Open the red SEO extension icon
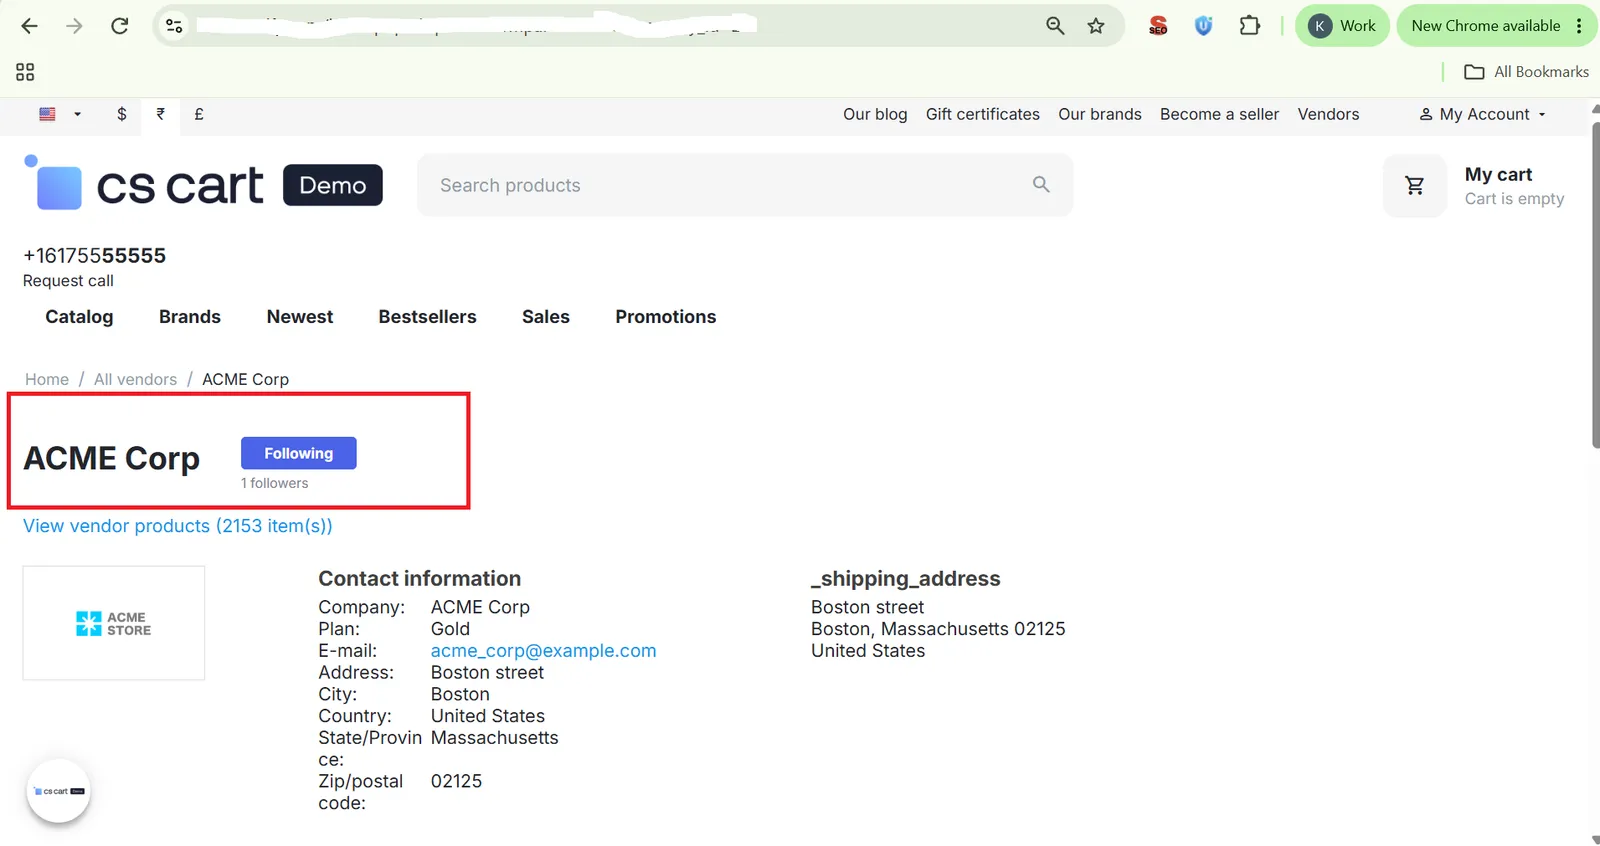Viewport: 1600px width, 846px height. (x=1158, y=26)
